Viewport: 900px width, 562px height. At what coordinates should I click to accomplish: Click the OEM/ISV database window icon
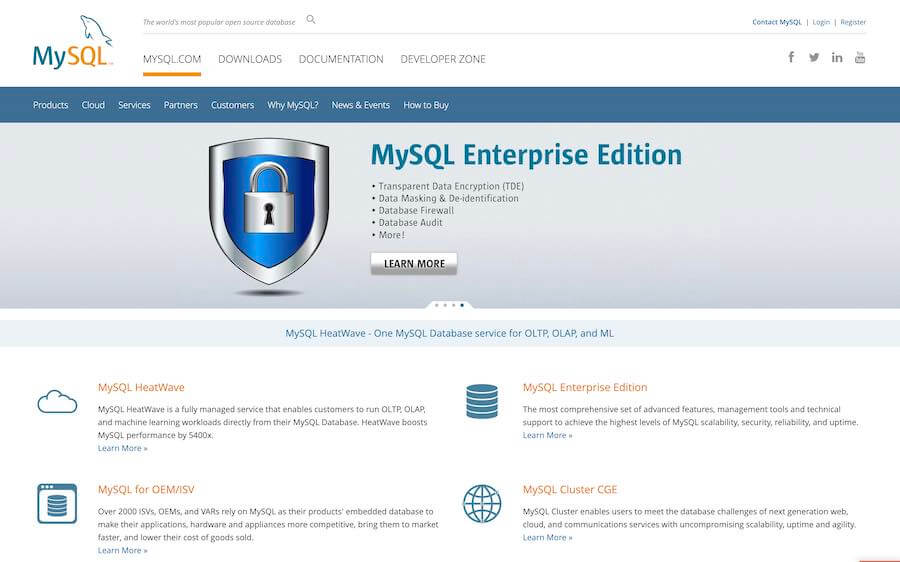click(57, 503)
